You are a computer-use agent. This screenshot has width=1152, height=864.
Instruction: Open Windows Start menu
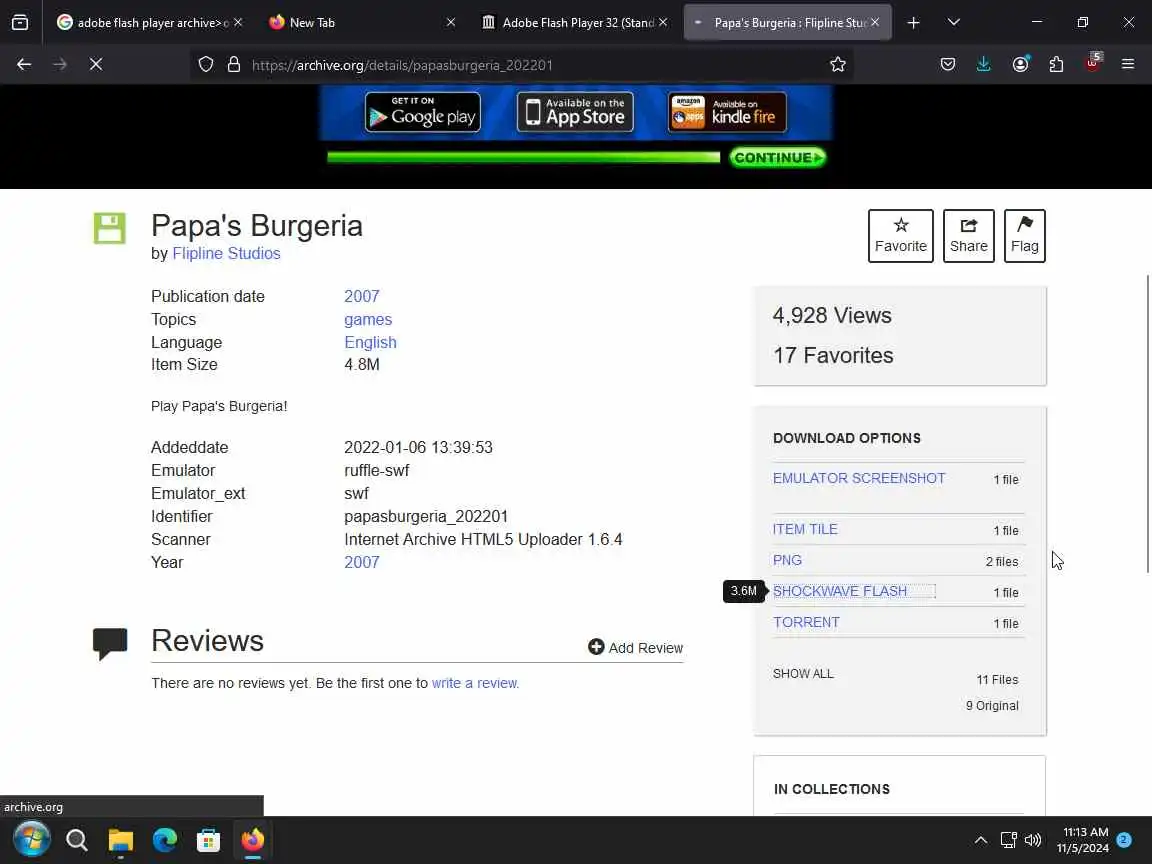click(x=32, y=840)
